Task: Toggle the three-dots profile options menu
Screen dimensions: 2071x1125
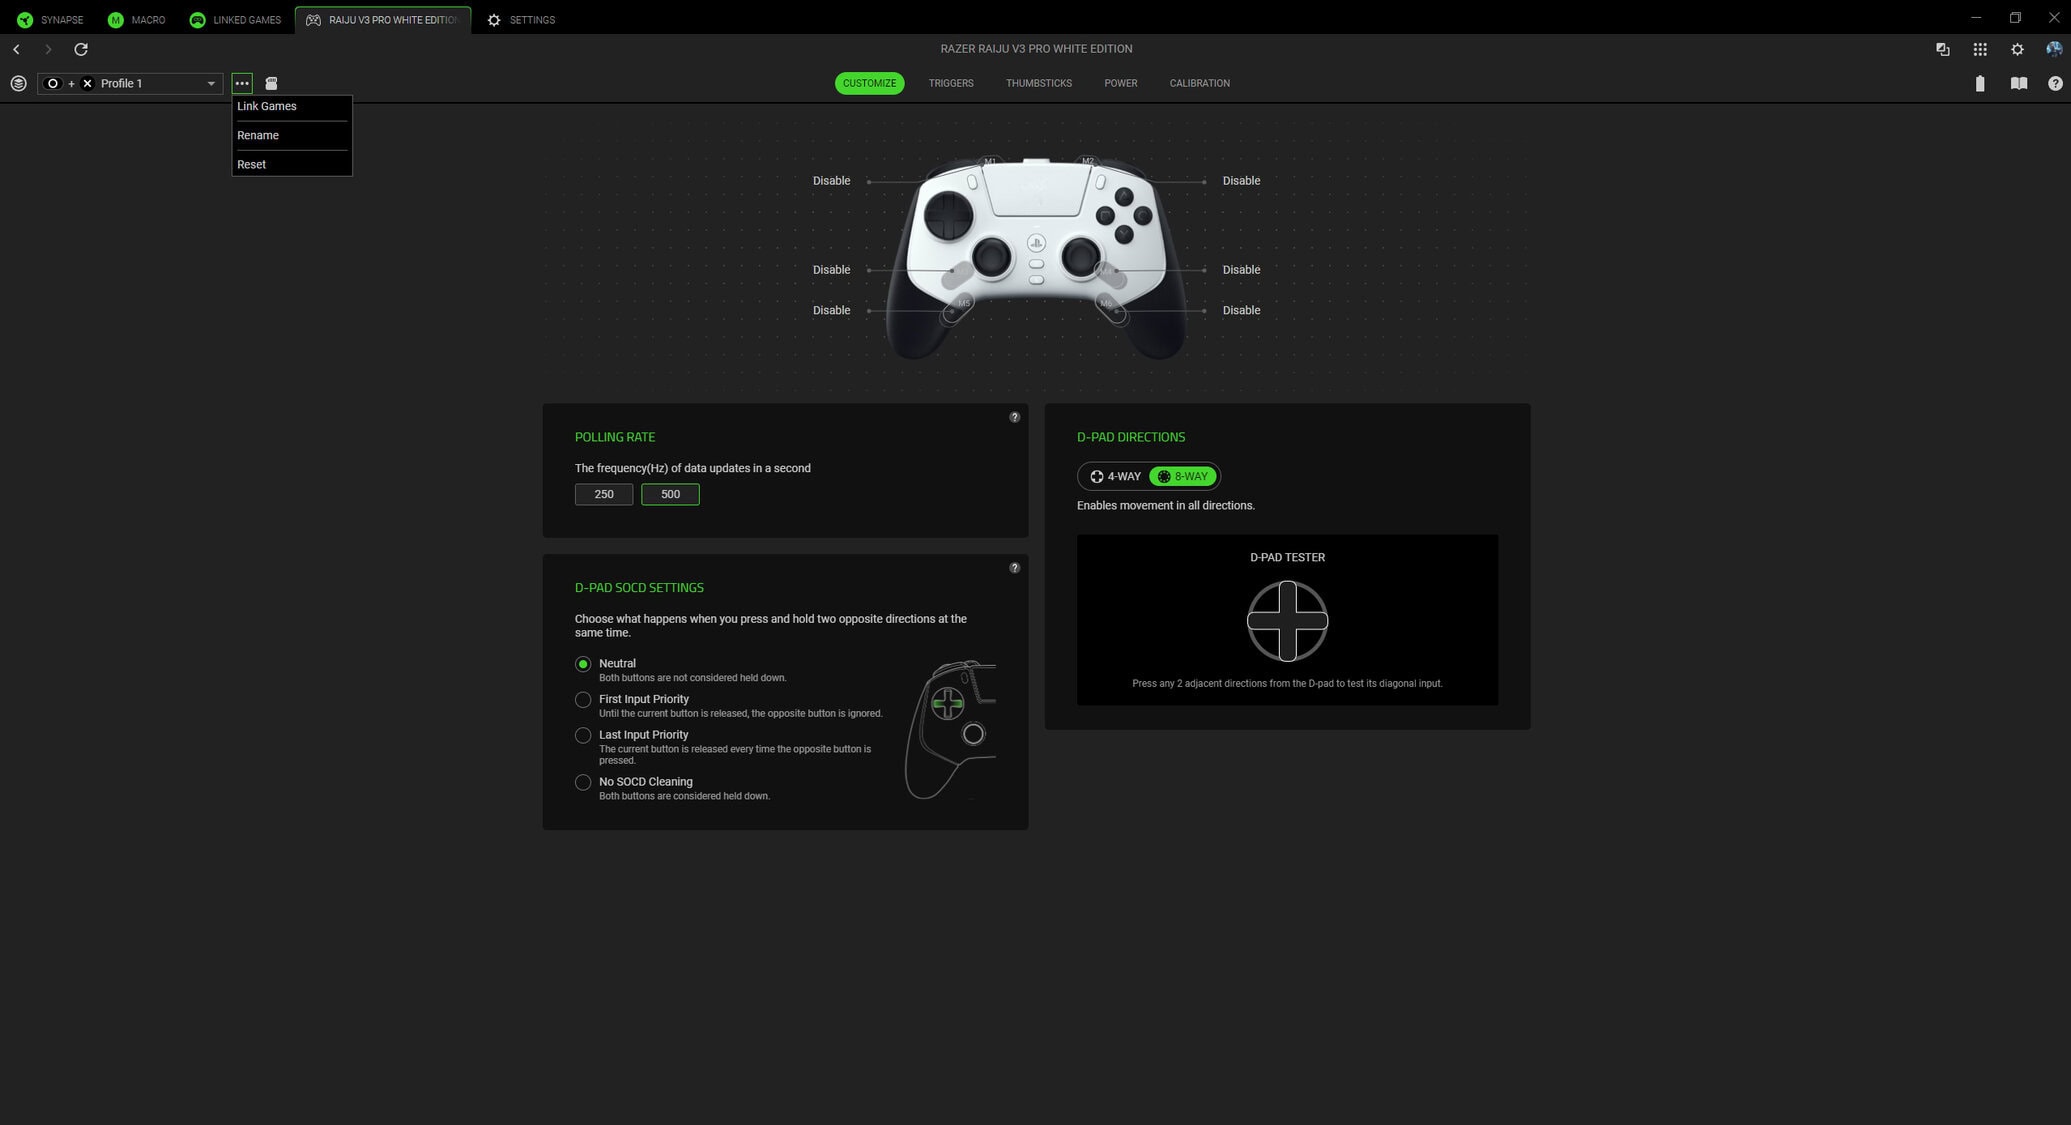Action: (242, 83)
